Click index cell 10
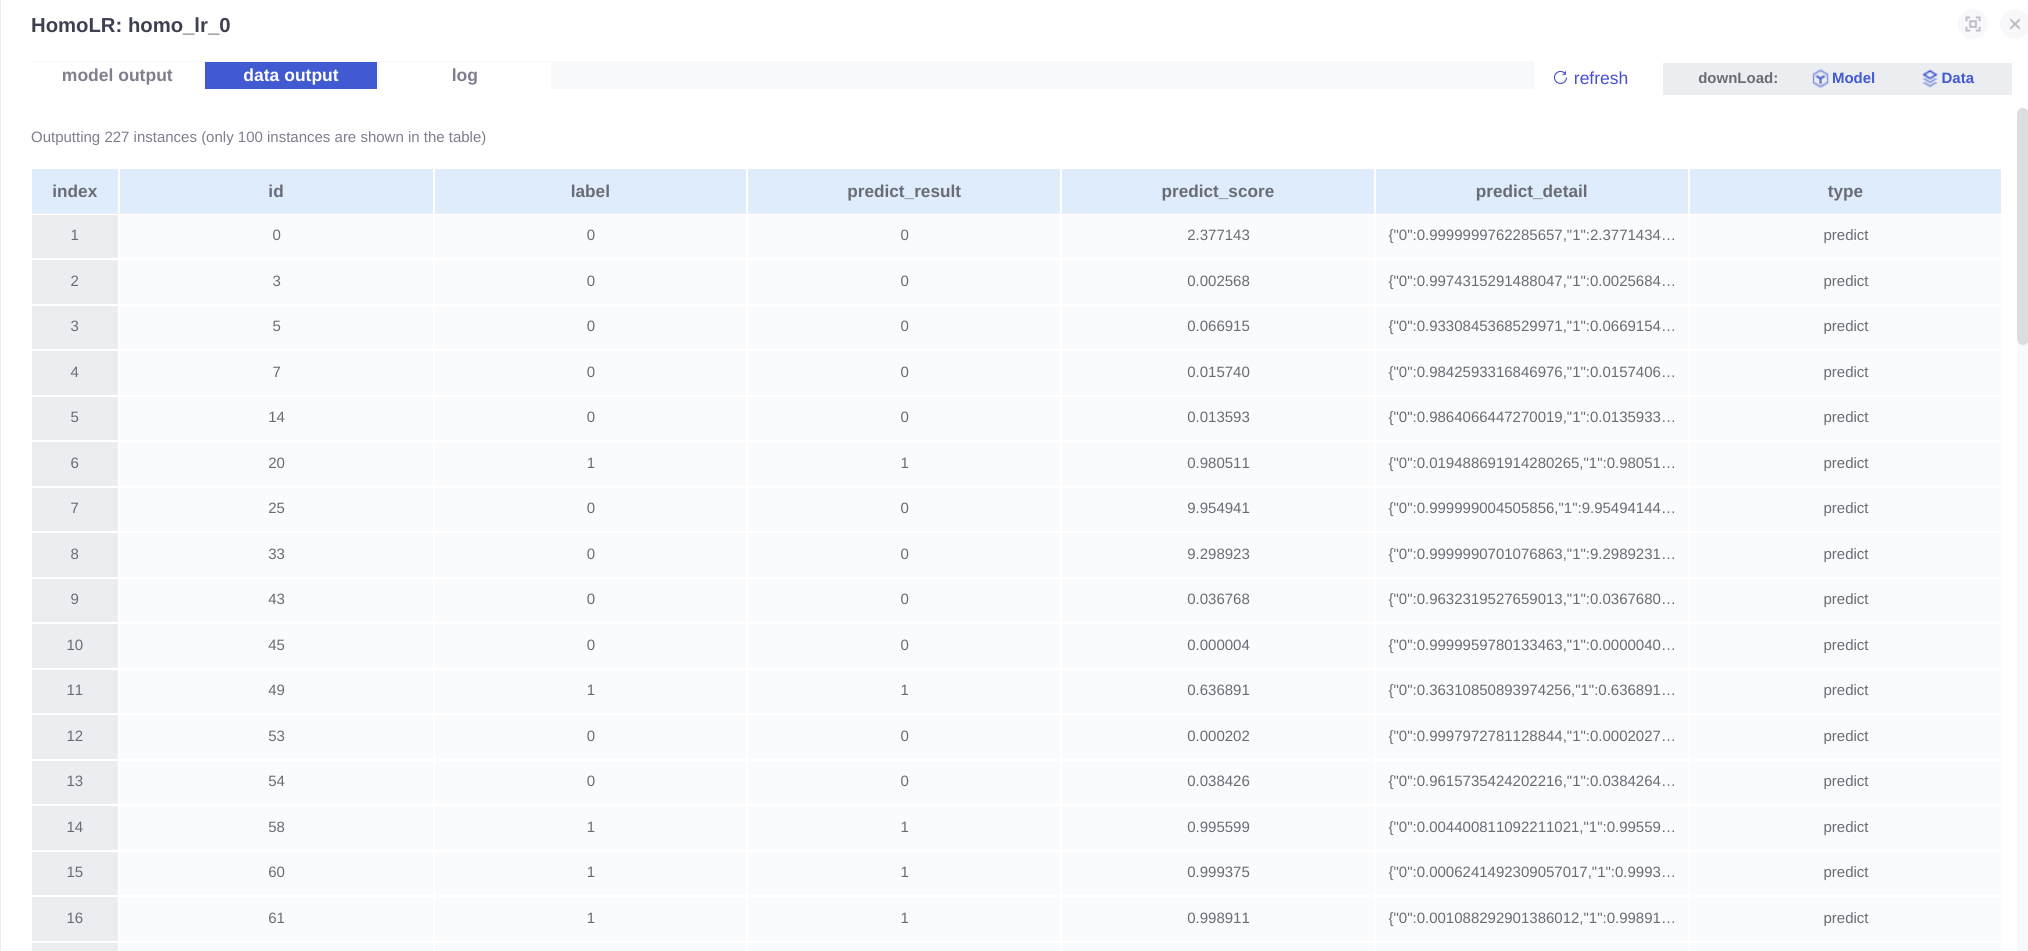Screen dimensions: 2028x951 coord(75,645)
